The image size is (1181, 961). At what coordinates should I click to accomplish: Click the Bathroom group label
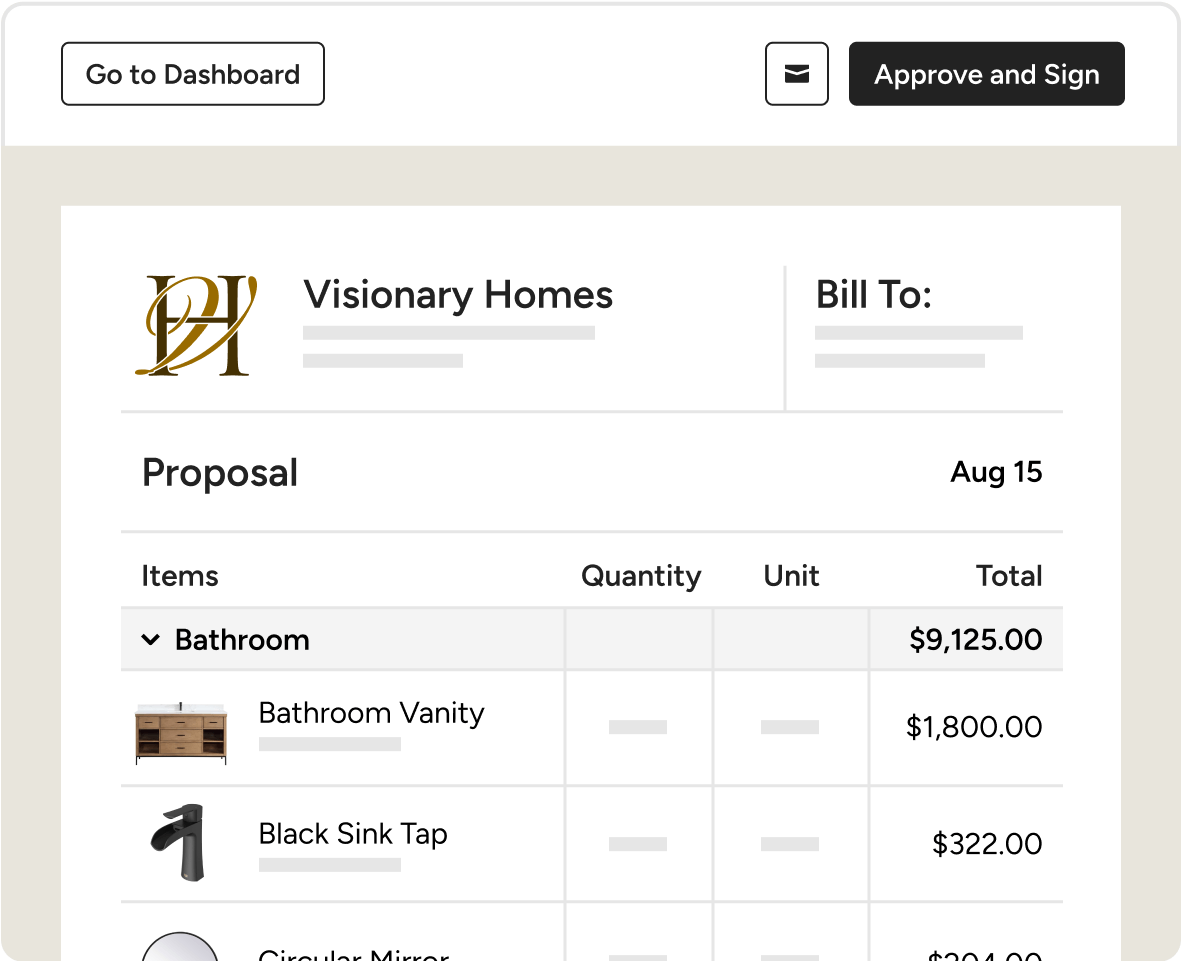click(x=242, y=640)
